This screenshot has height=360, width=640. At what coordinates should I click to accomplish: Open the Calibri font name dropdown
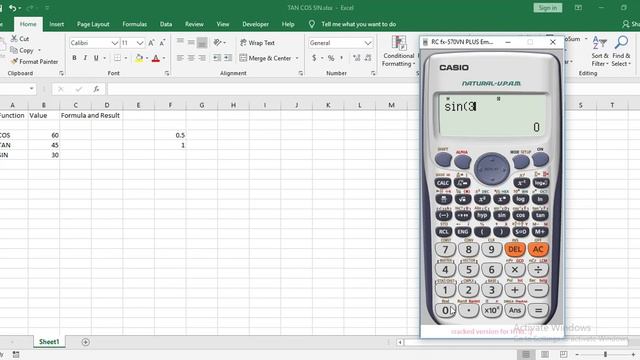click(115, 43)
